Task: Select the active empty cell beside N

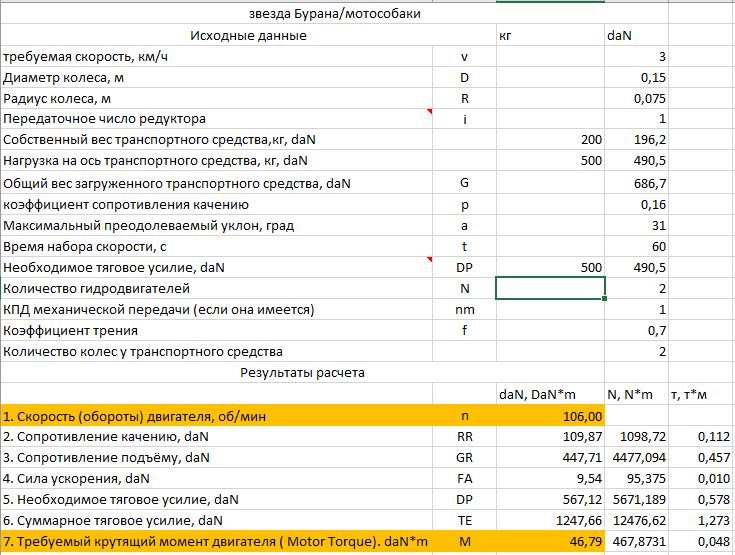Action: [x=550, y=289]
